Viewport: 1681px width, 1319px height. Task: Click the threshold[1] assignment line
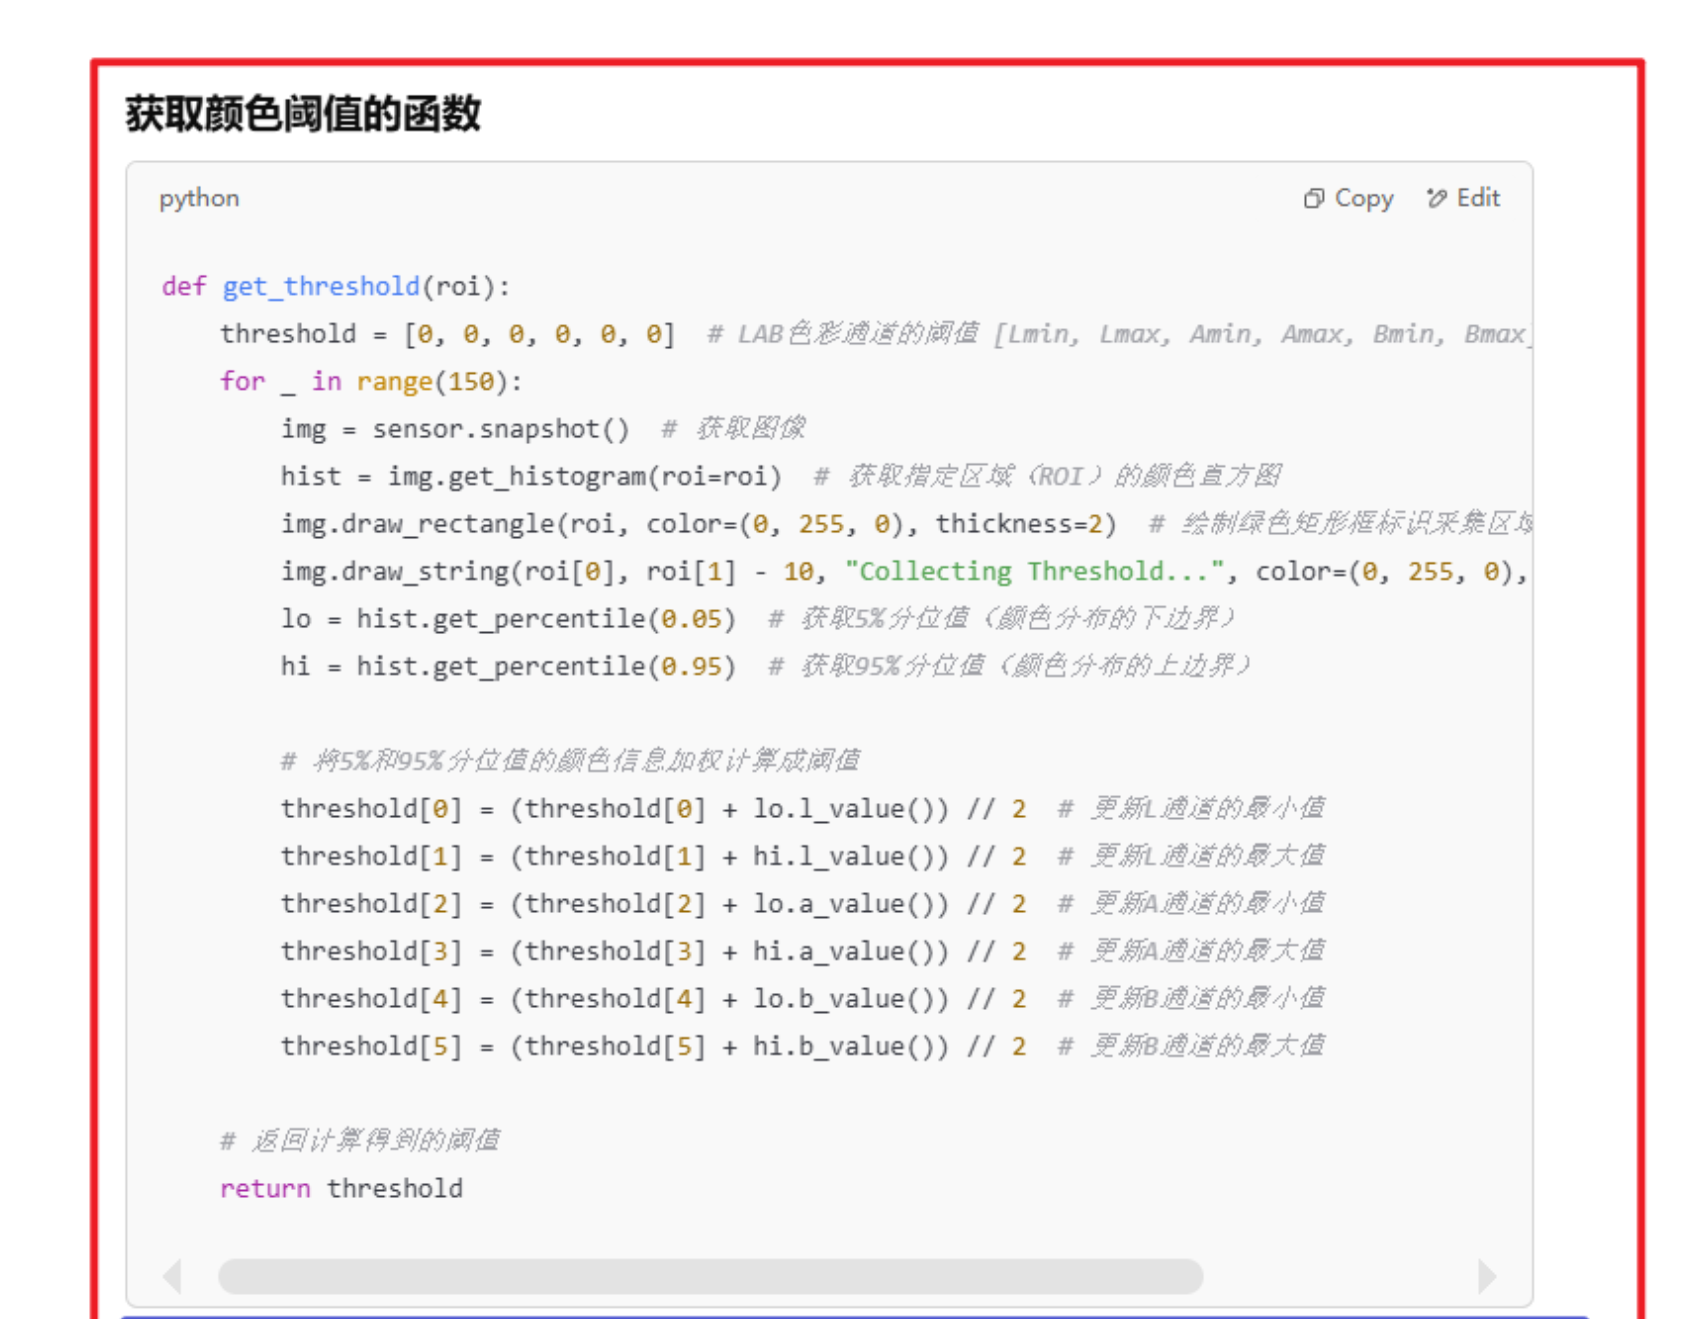[x=802, y=857]
